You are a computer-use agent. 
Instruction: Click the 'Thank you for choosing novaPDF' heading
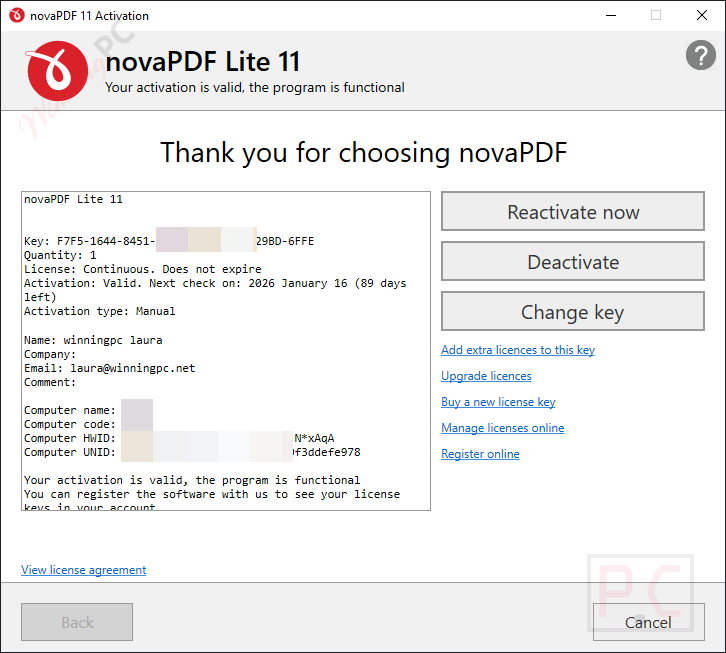point(363,152)
